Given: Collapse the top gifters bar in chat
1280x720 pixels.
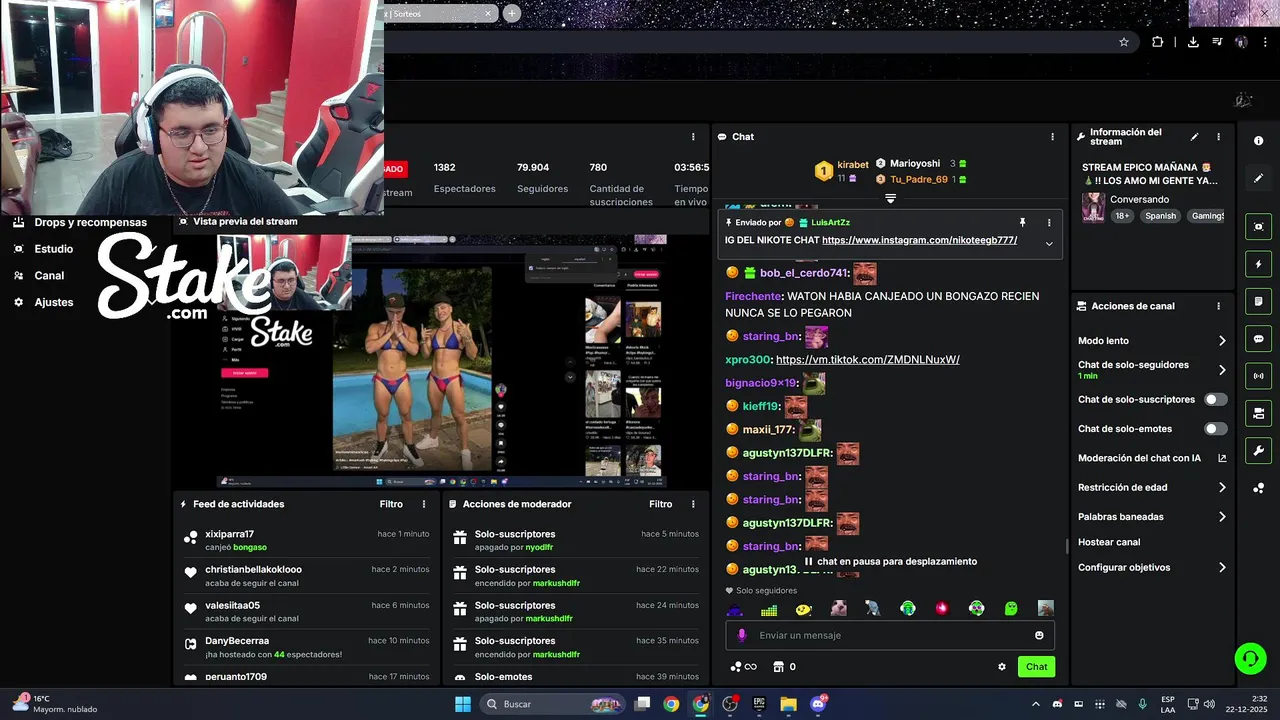Looking at the screenshot, I should coord(890,198).
